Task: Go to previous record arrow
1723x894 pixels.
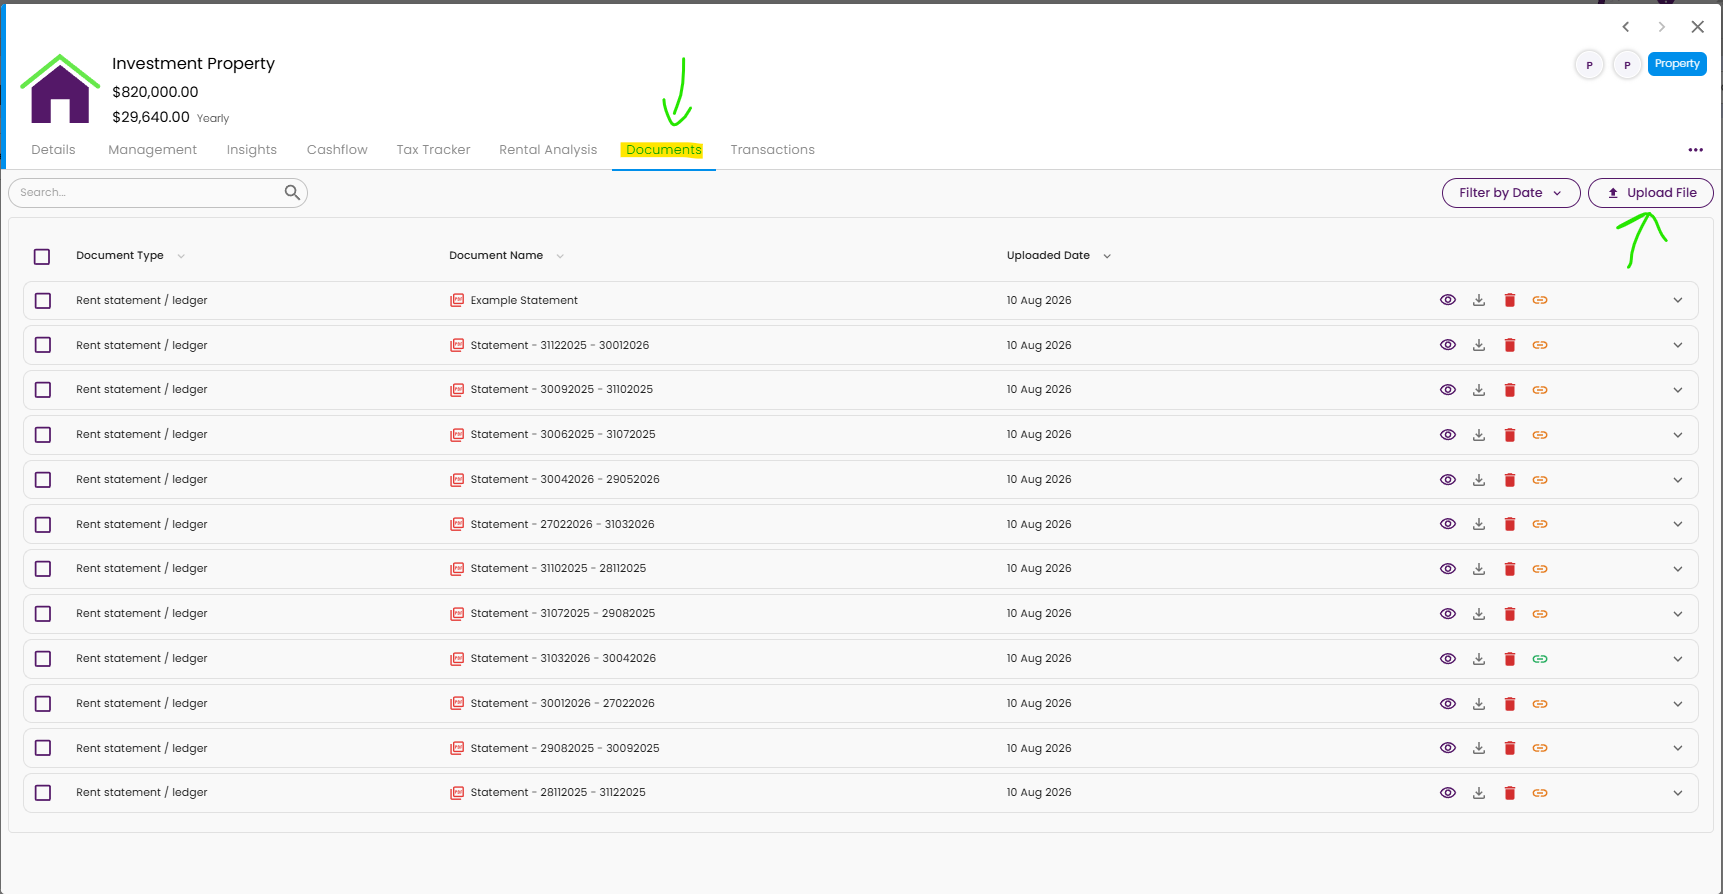Action: coord(1626,27)
